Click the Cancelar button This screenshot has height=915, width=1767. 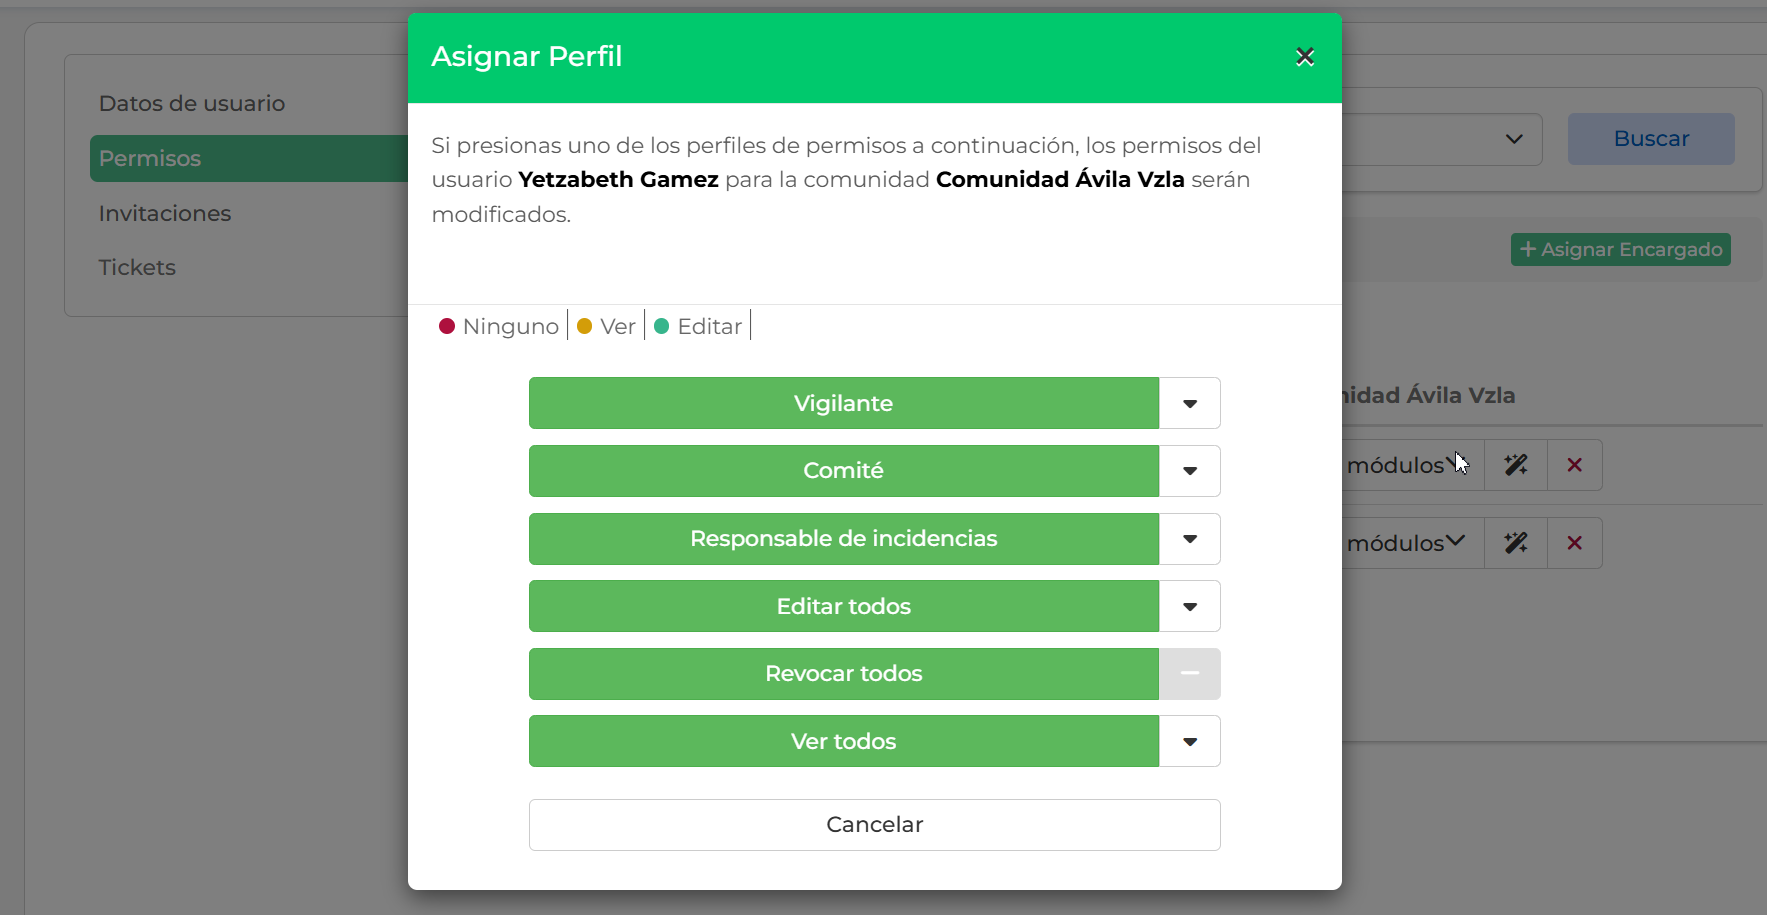pyautogui.click(x=875, y=825)
